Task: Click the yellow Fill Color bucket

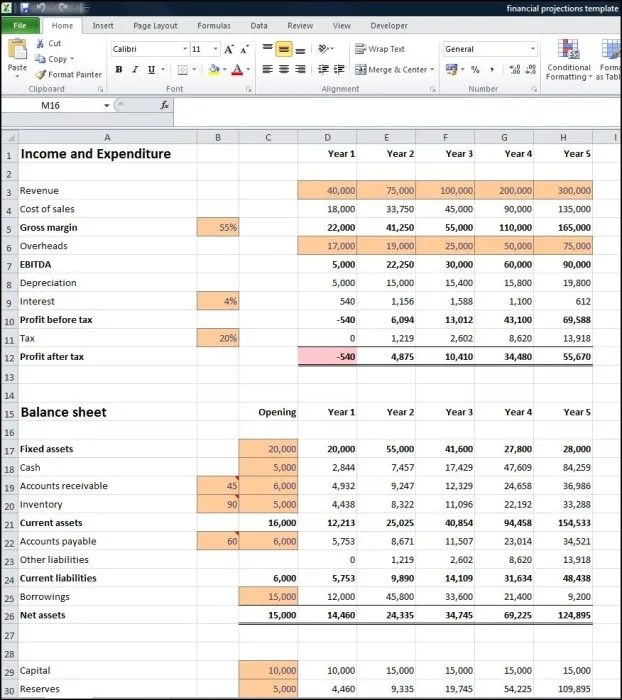Action: point(213,70)
